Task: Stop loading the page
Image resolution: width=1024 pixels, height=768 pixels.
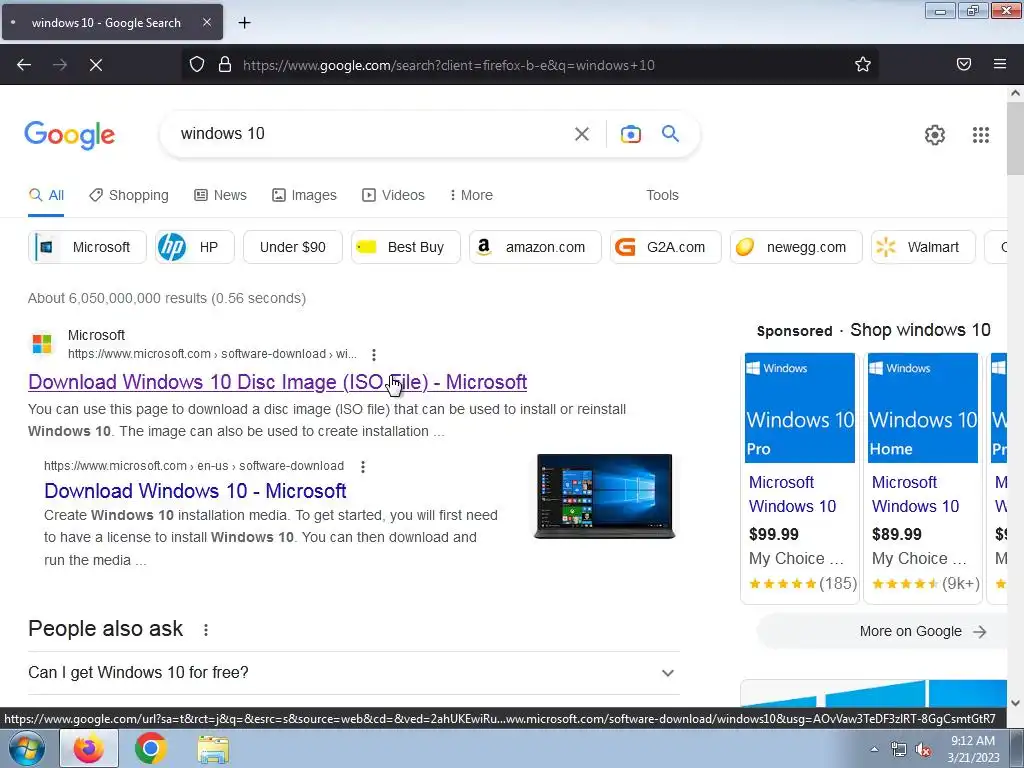Action: tap(96, 65)
